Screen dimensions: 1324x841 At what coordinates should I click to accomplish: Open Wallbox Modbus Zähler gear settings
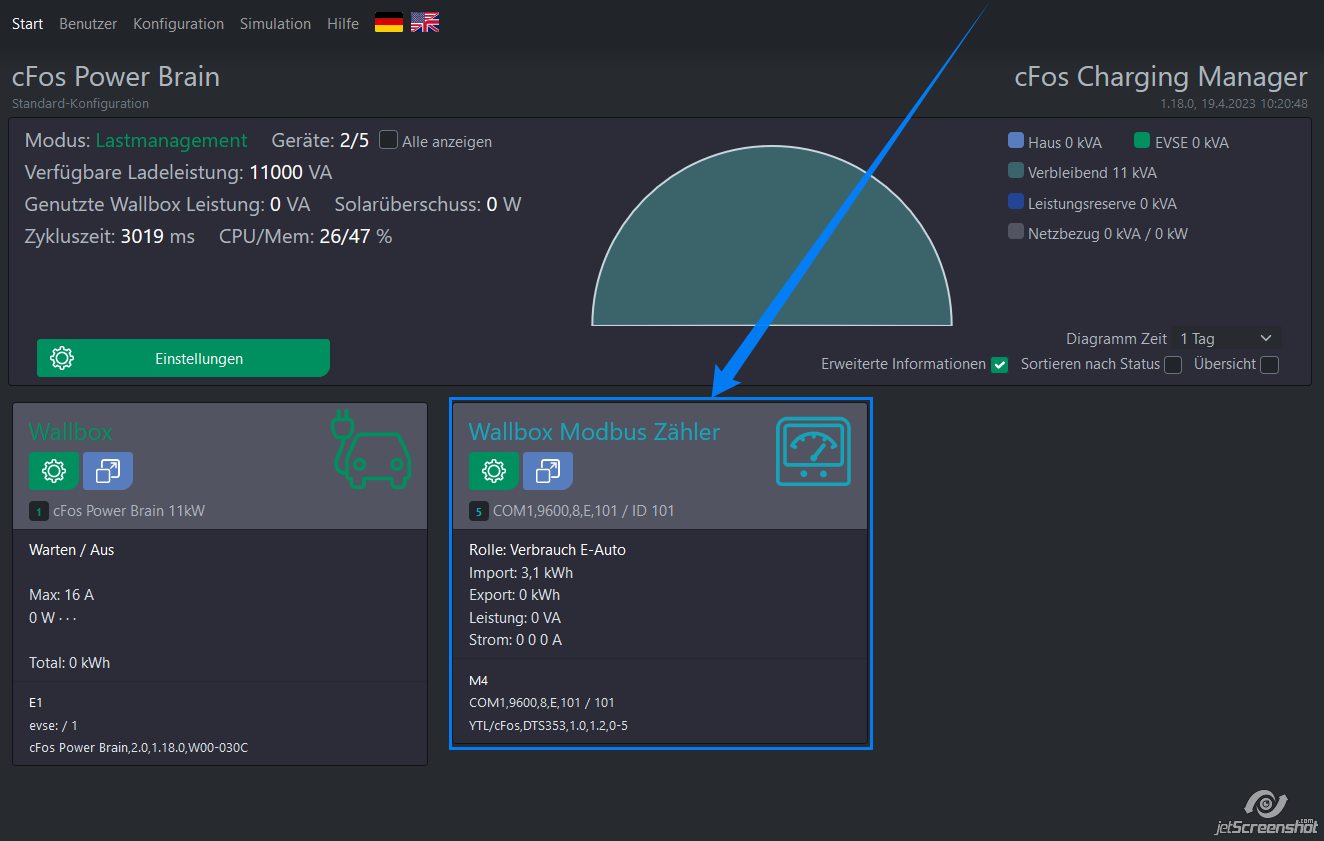494,470
